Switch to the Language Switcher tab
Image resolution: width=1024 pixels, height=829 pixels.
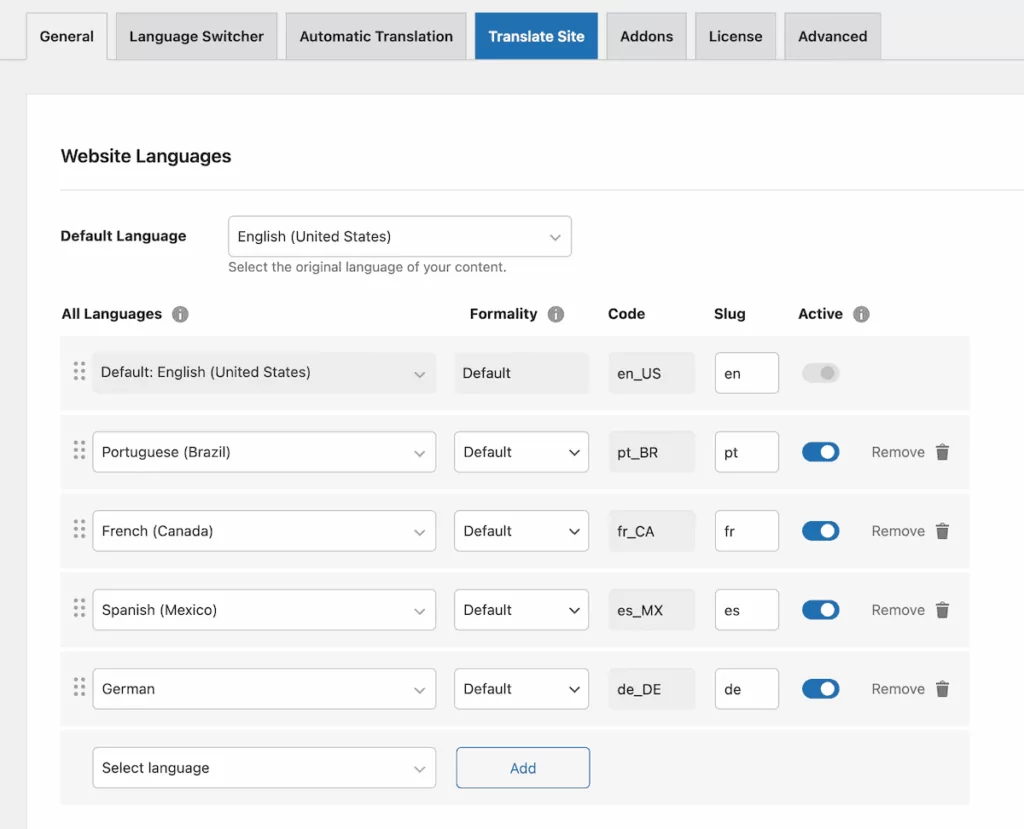pyautogui.click(x=195, y=36)
